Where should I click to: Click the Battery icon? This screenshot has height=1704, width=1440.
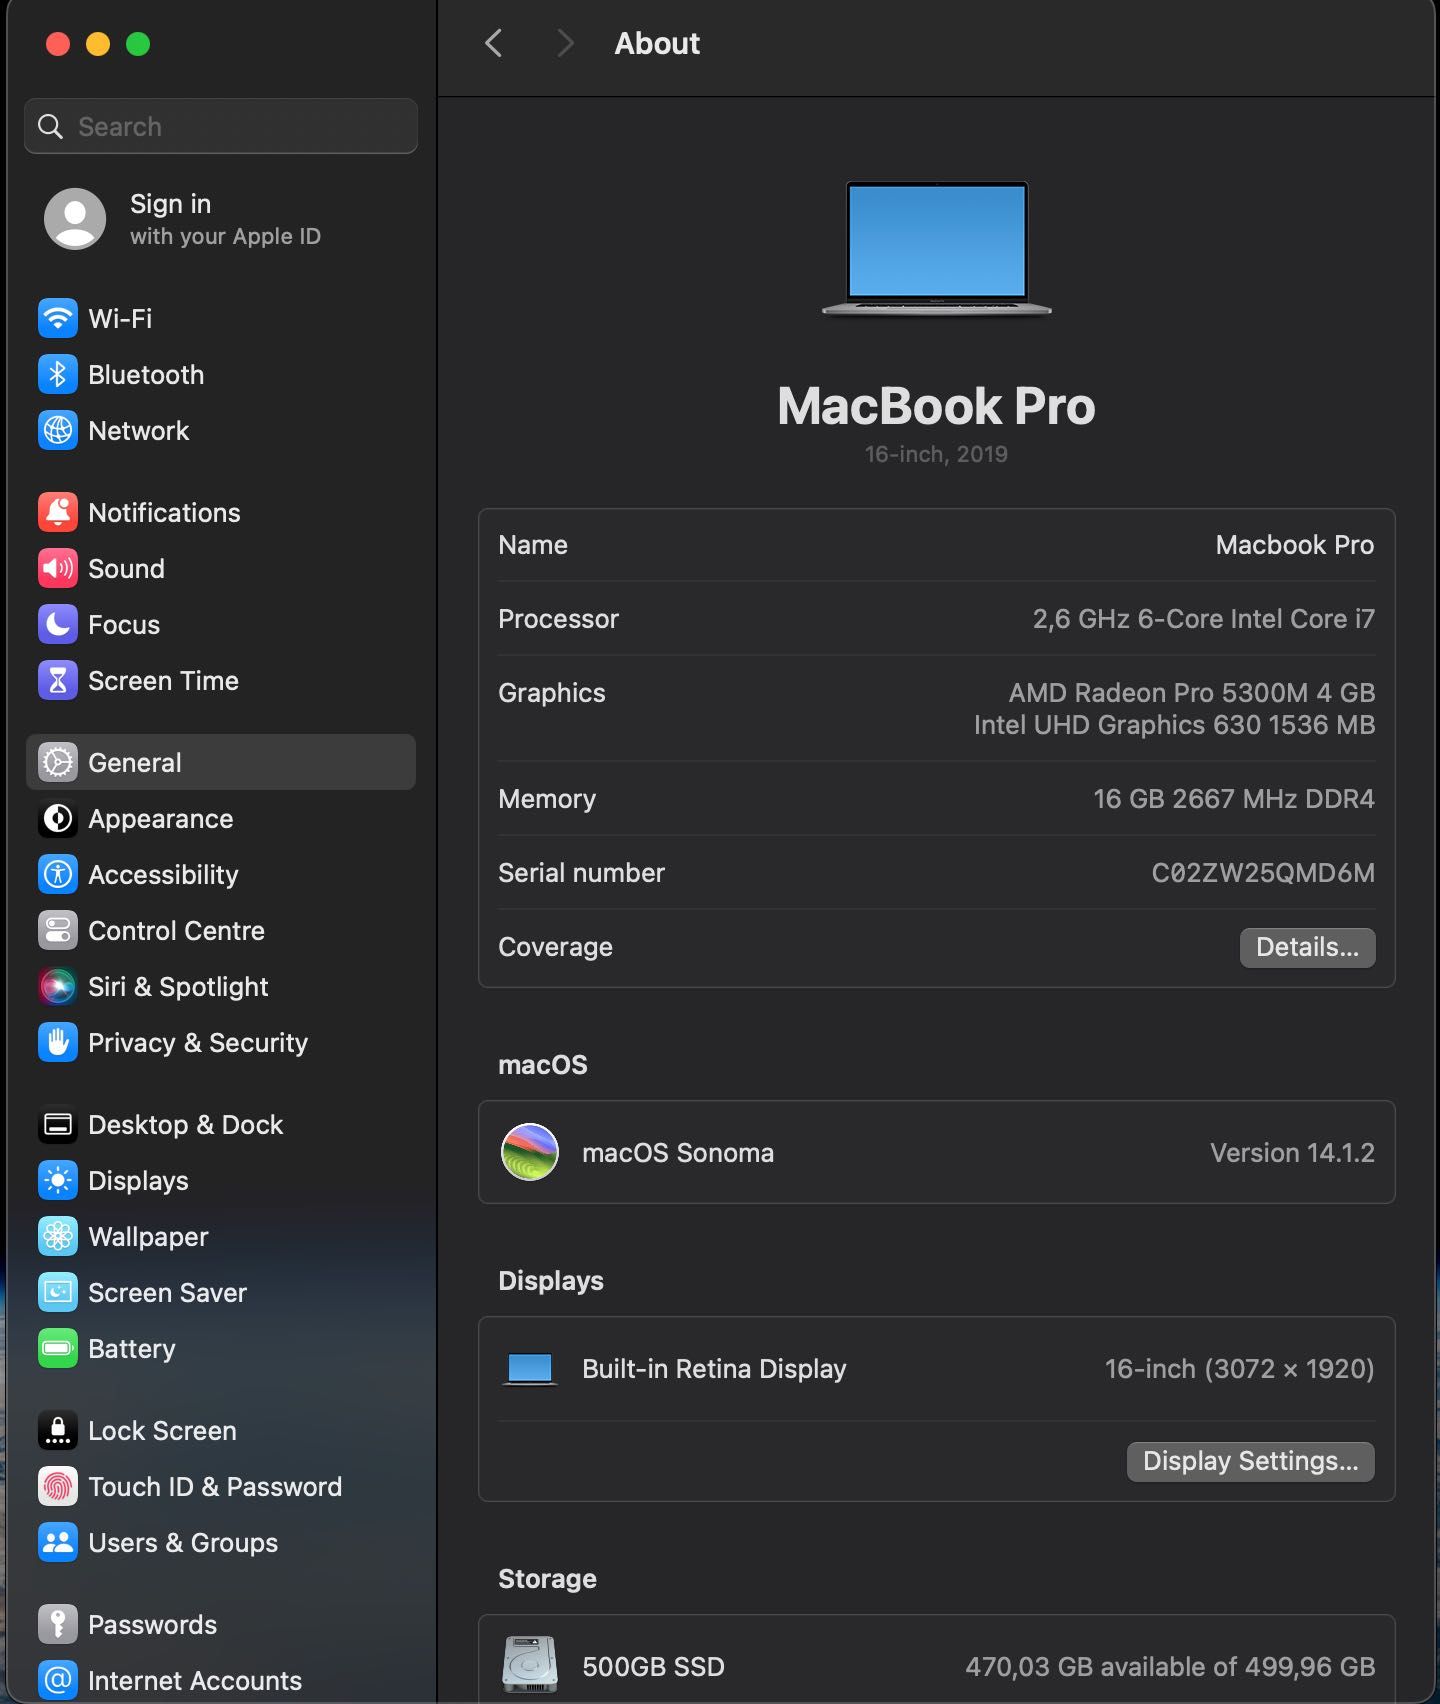58,1349
